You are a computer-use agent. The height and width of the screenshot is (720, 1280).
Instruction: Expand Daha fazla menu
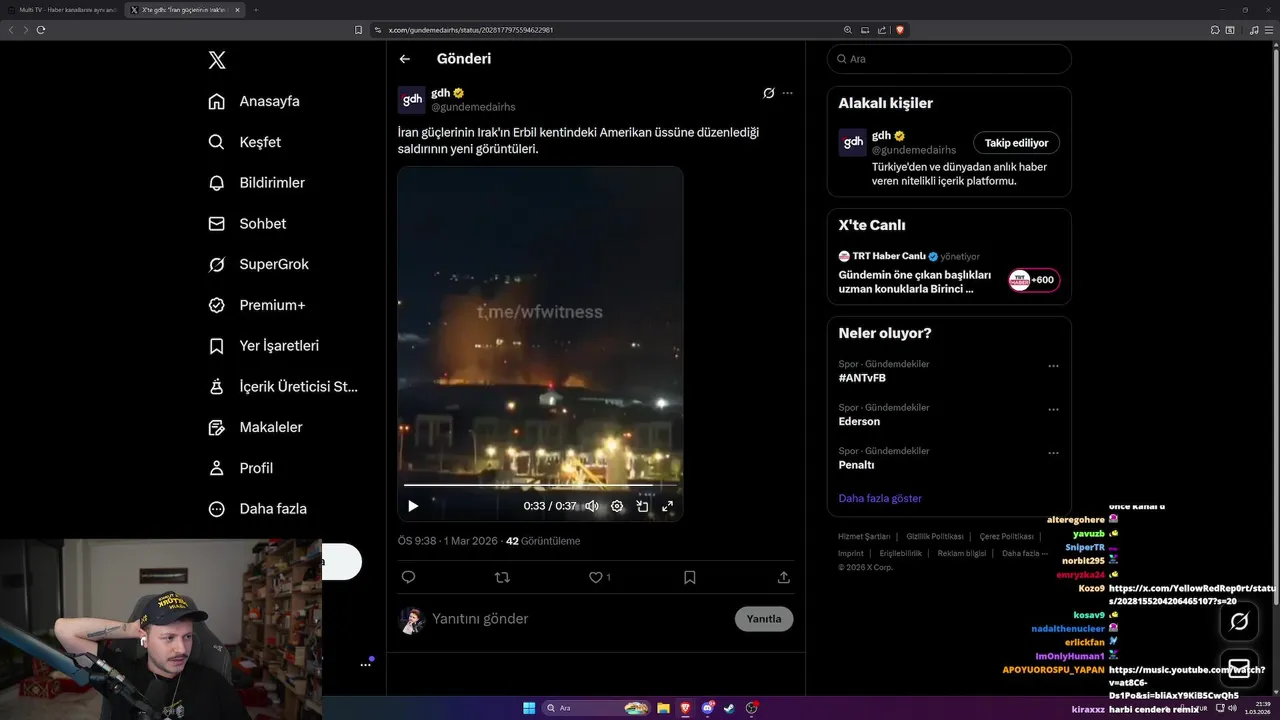[x=258, y=508]
